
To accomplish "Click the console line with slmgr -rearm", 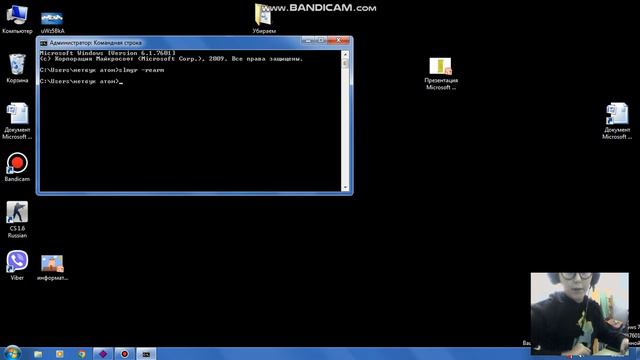I will tap(102, 70).
